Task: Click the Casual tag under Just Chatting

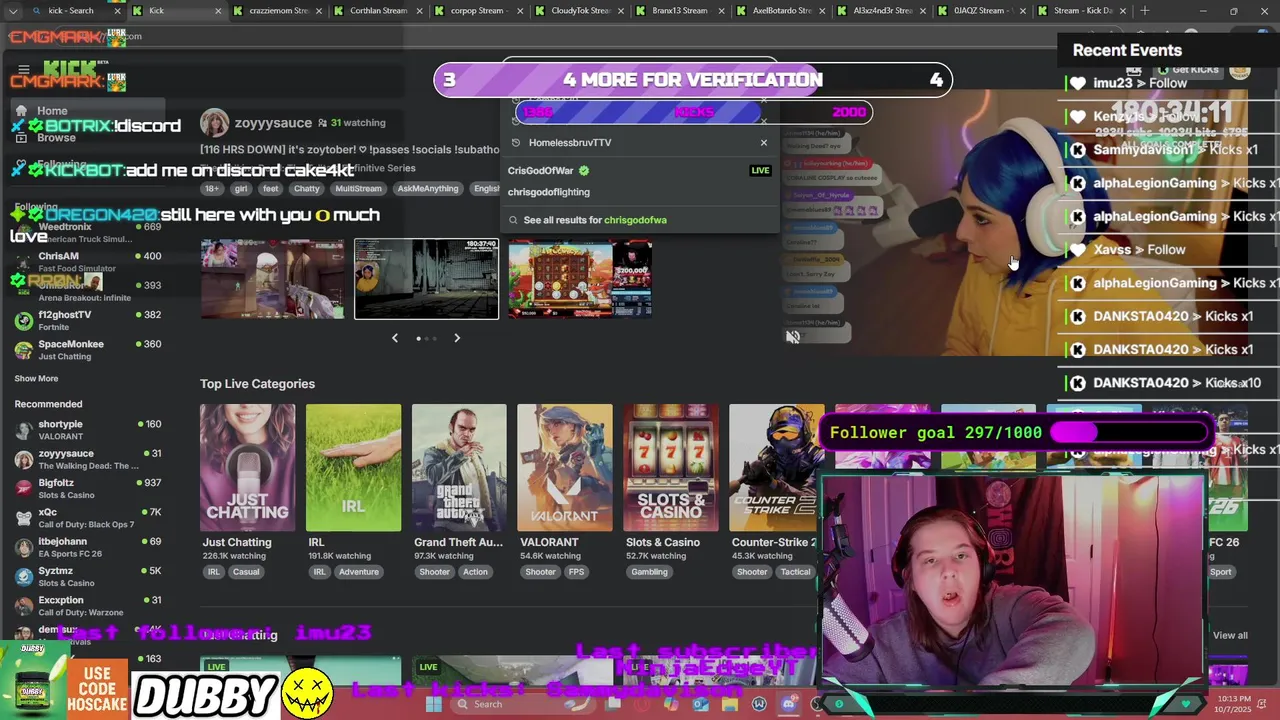Action: click(246, 572)
